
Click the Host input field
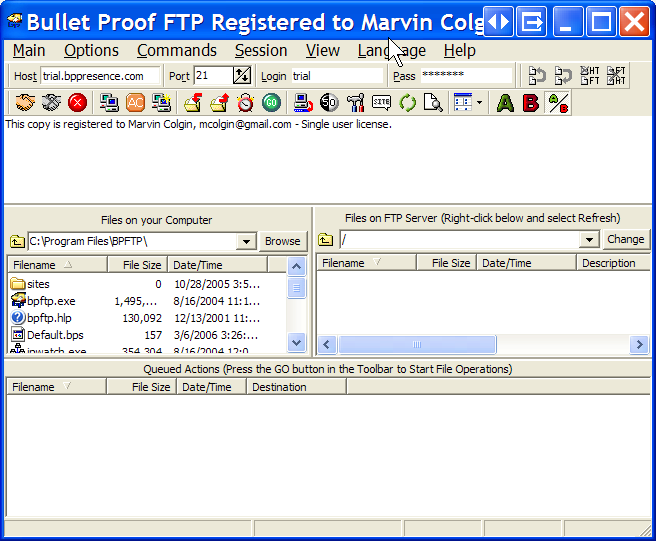[x=100, y=76]
